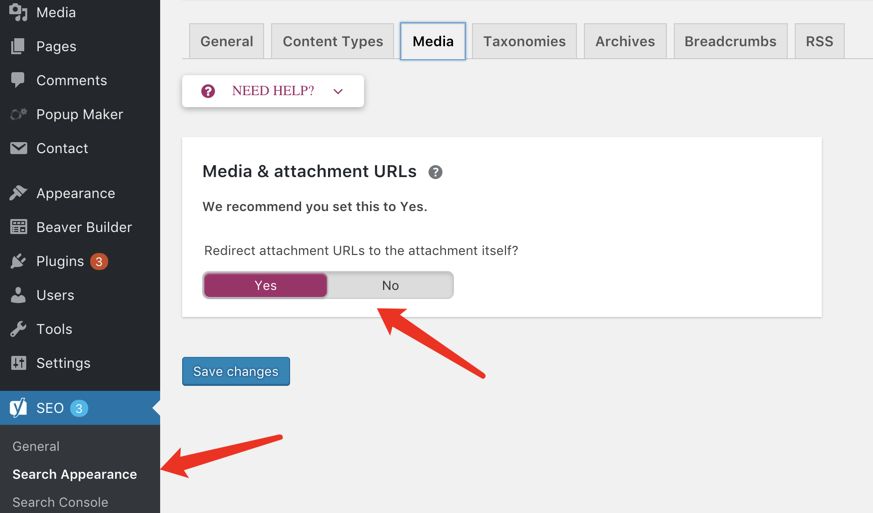
Task: Expand the Need Help dropdown chevron
Action: click(338, 91)
